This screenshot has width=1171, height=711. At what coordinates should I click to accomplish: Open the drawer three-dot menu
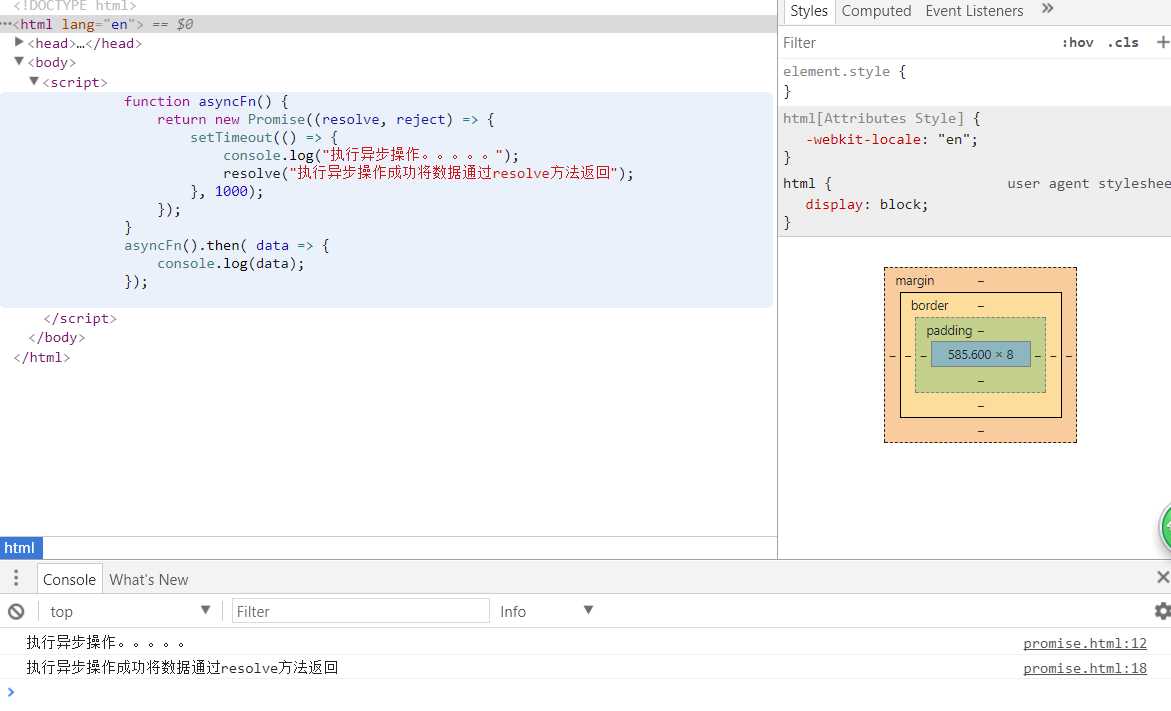click(16, 577)
